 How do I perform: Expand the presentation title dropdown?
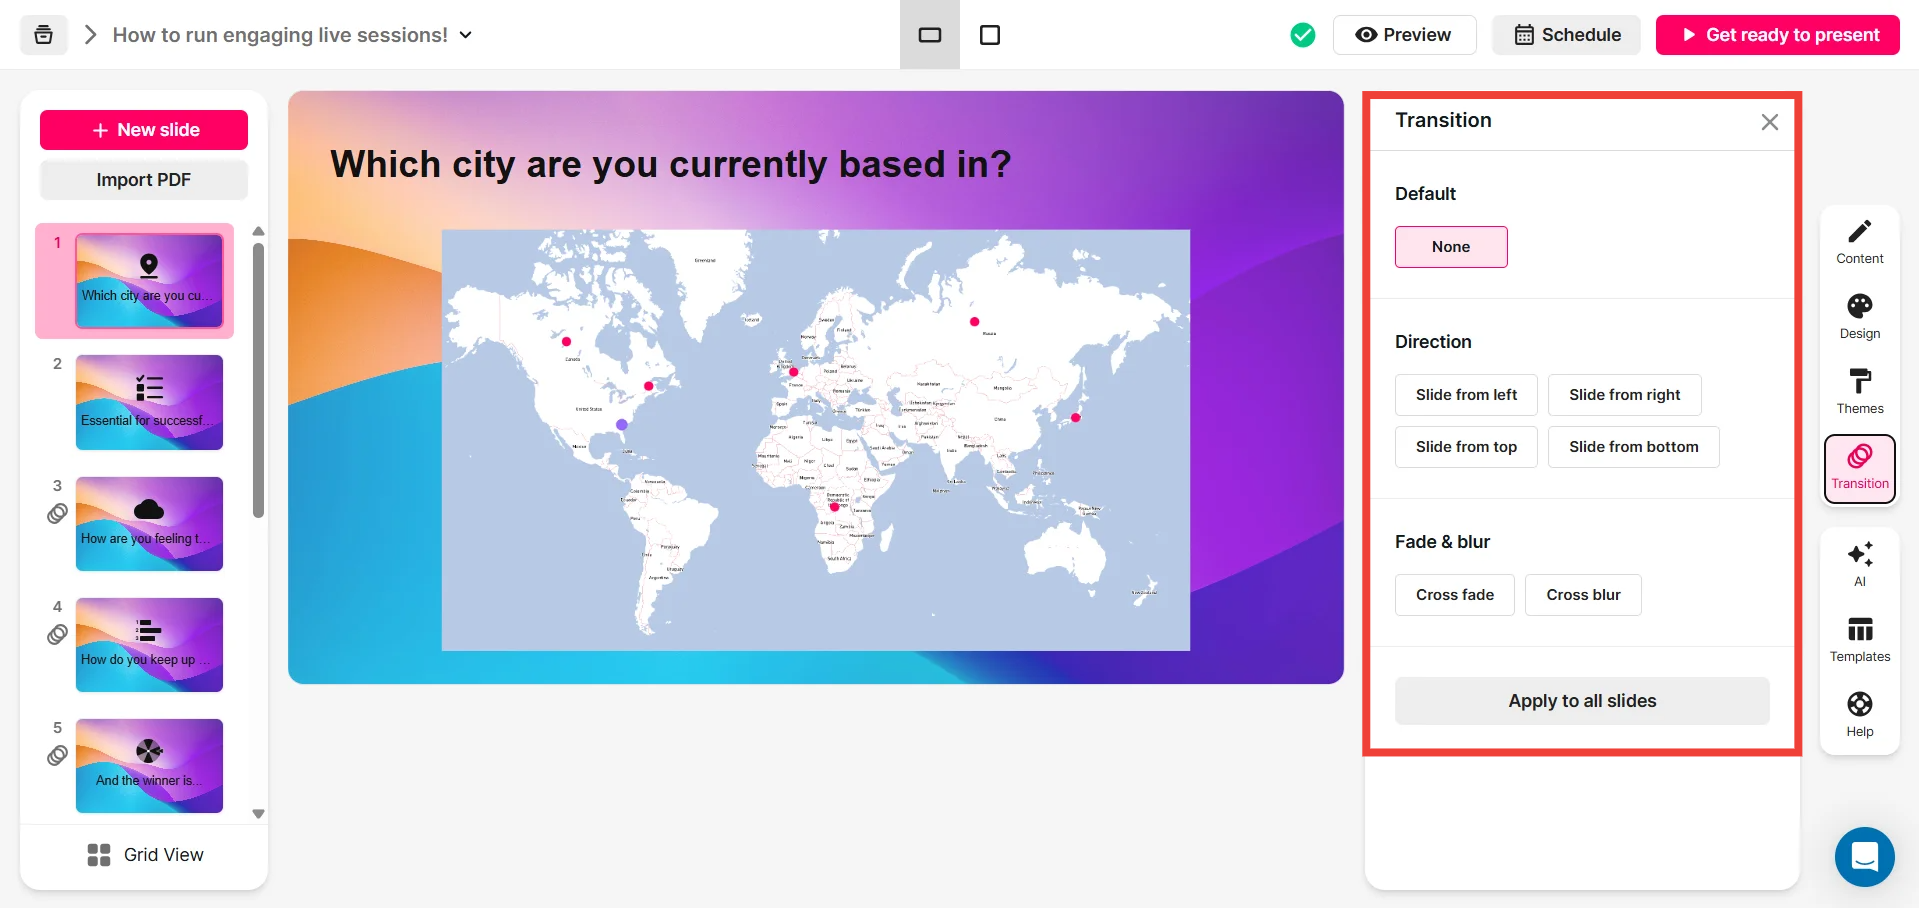tap(465, 35)
